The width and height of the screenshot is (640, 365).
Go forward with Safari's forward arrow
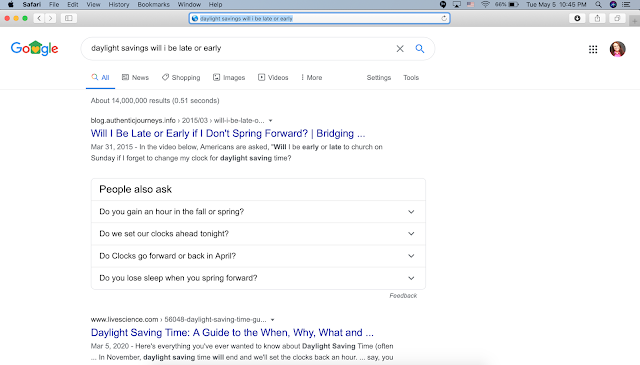pyautogui.click(x=51, y=18)
